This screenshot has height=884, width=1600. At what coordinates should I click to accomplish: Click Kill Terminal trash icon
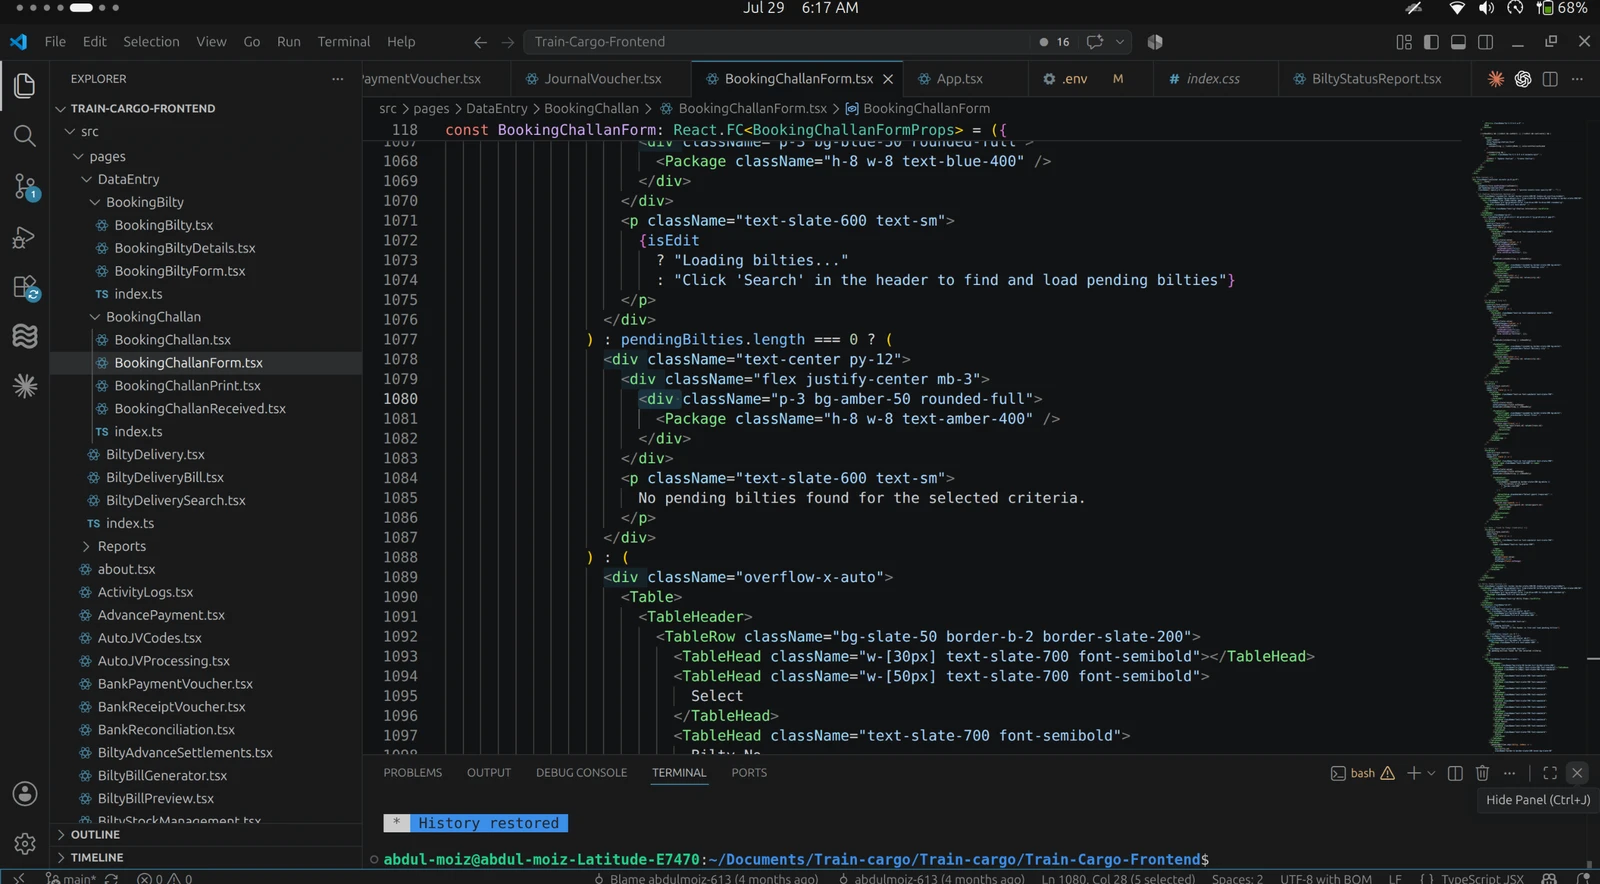pyautogui.click(x=1483, y=773)
